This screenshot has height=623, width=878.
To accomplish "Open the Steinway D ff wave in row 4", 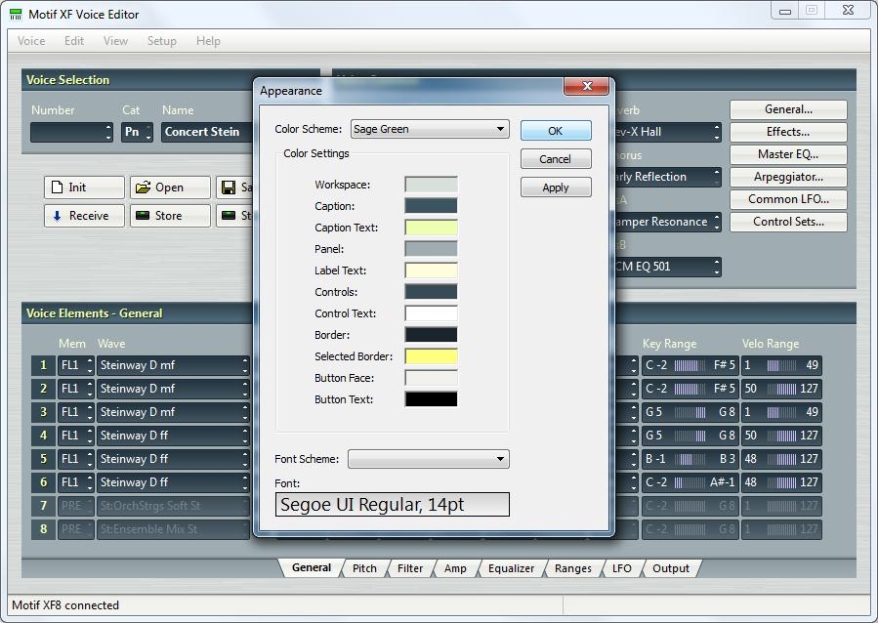I will click(x=173, y=435).
